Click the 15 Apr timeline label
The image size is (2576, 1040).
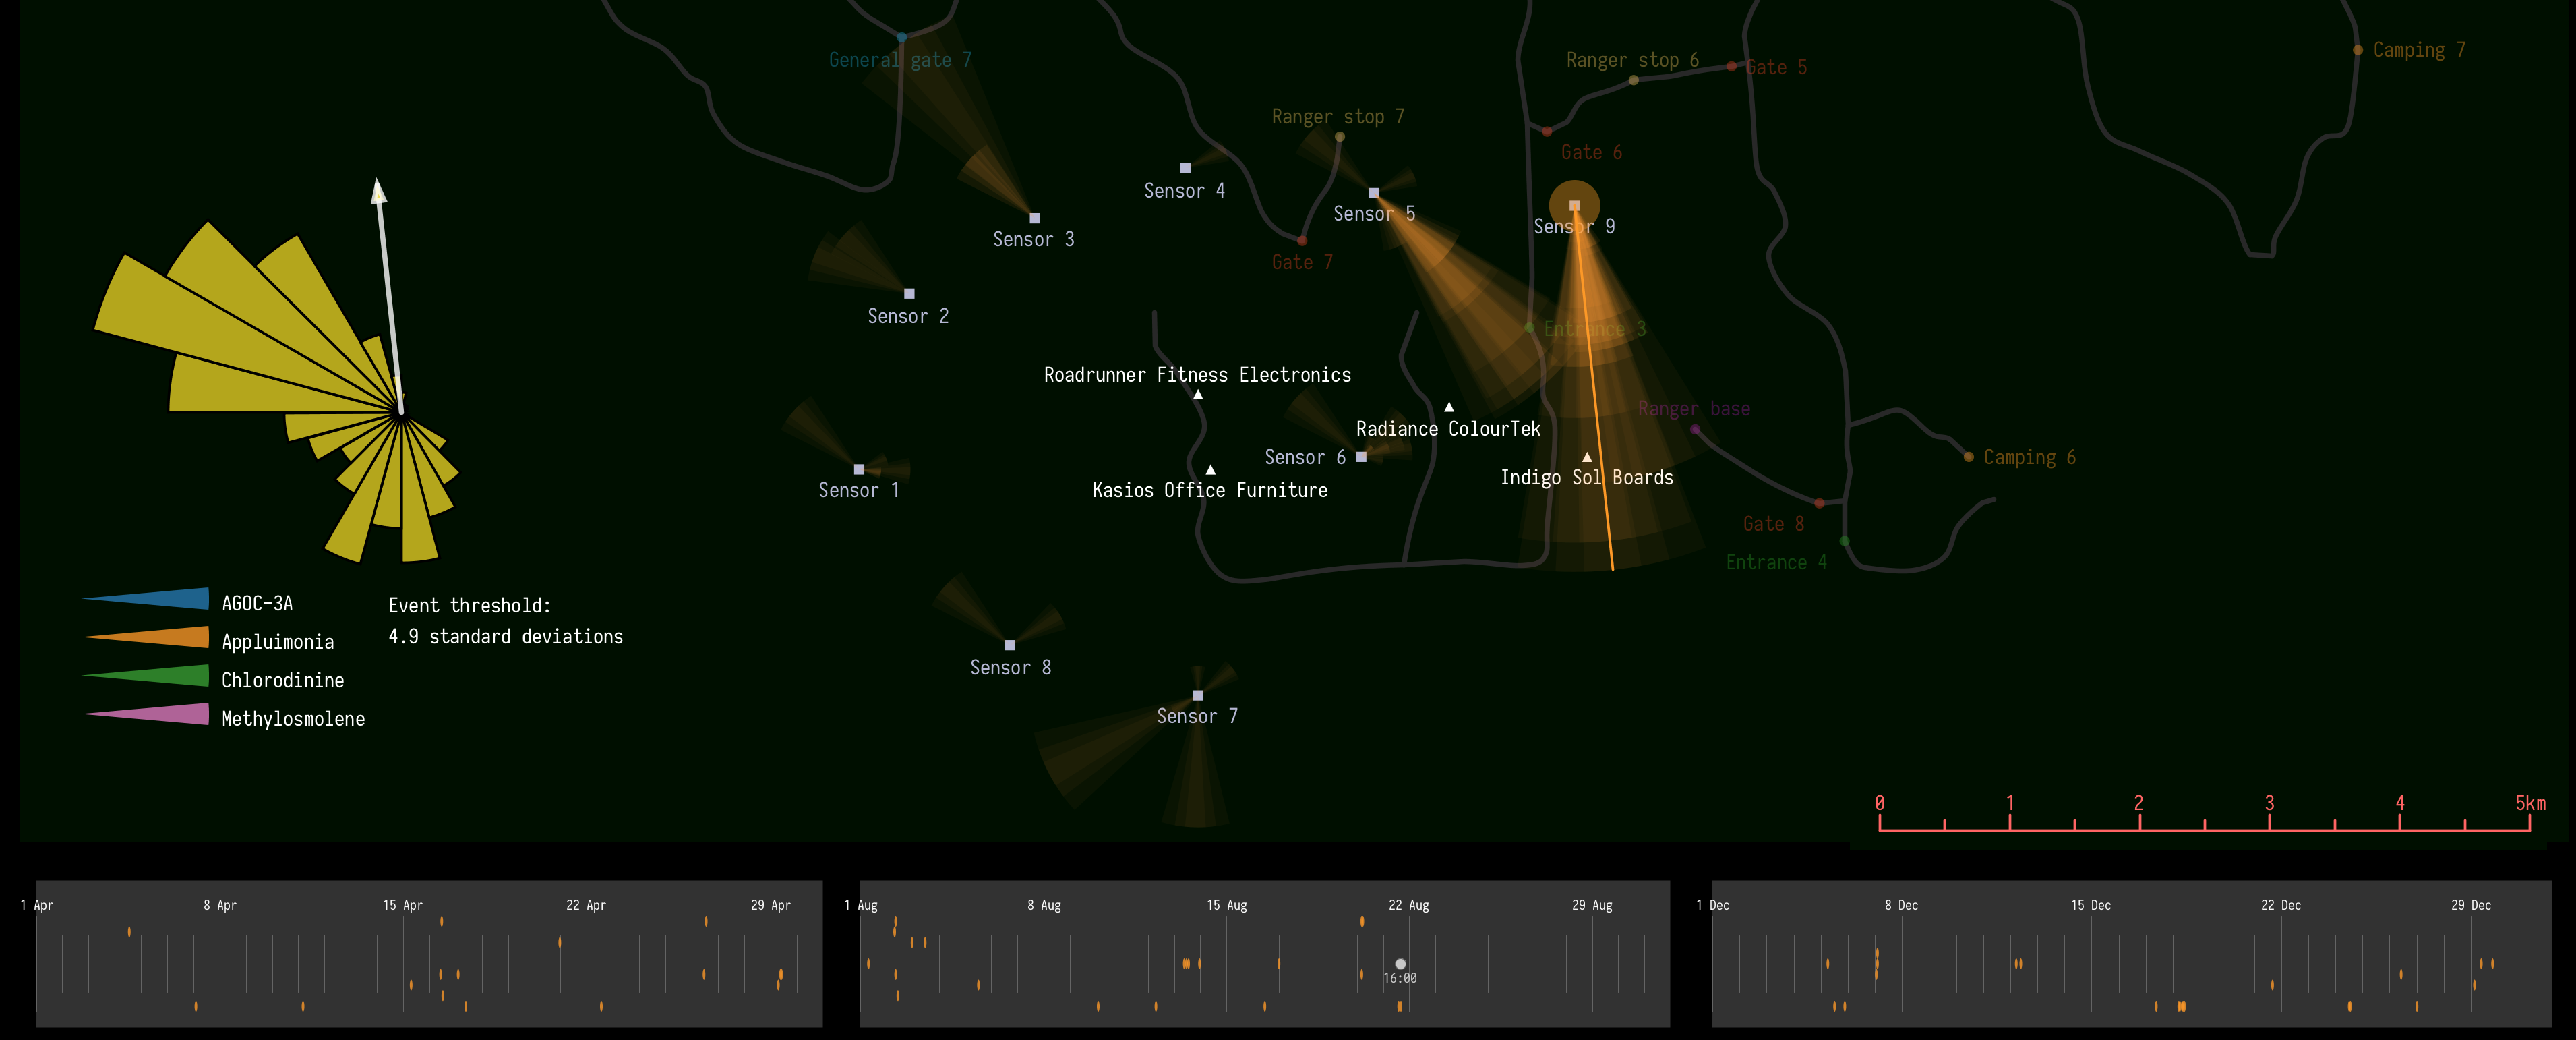403,905
